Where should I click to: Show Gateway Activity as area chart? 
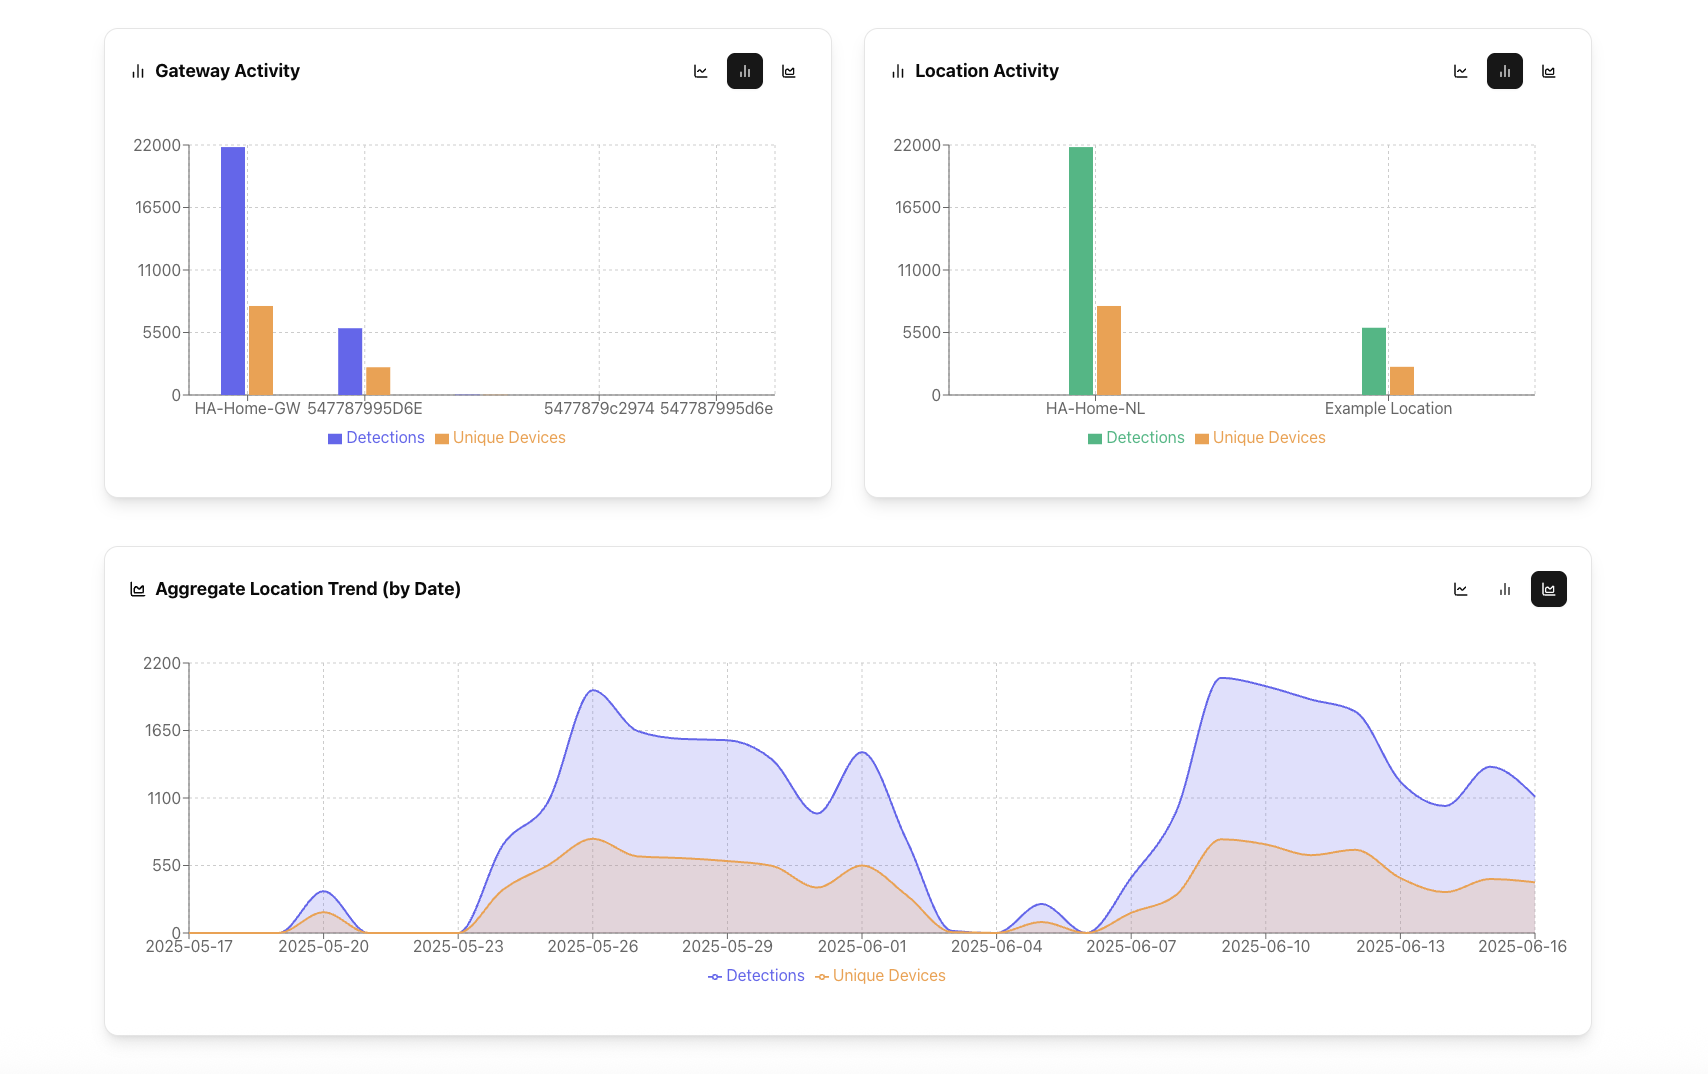tap(789, 71)
